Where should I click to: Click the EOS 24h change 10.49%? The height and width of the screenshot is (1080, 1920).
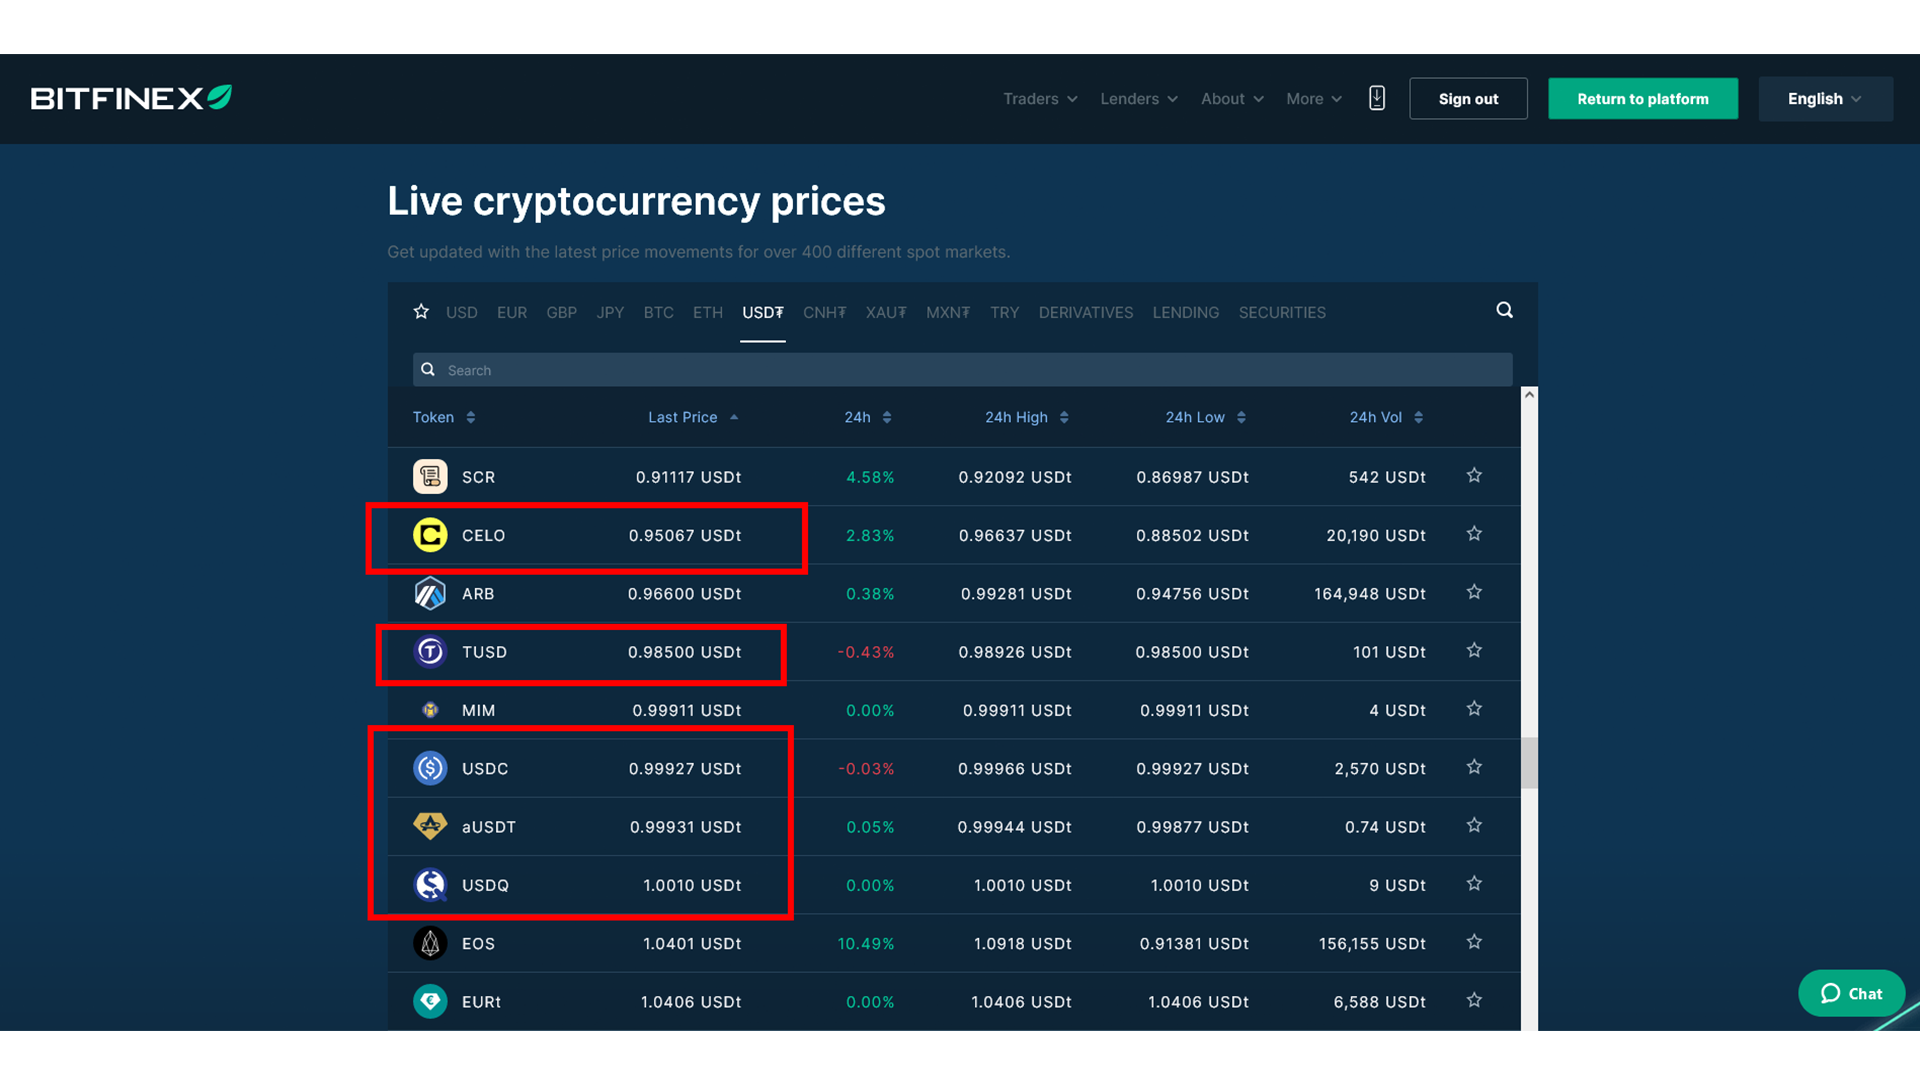click(866, 943)
